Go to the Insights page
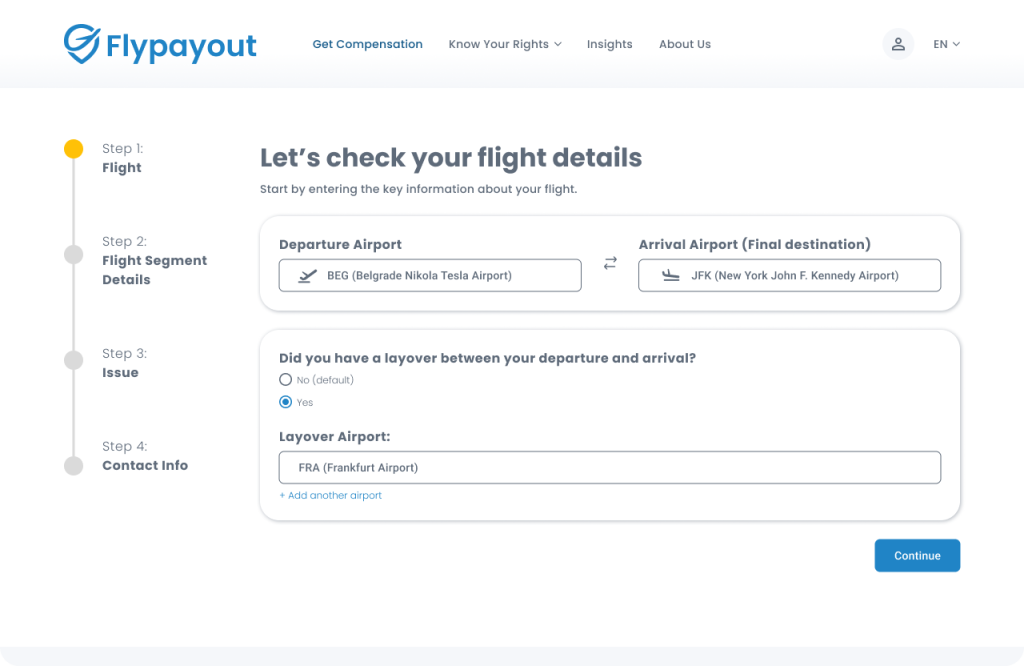 pos(609,44)
